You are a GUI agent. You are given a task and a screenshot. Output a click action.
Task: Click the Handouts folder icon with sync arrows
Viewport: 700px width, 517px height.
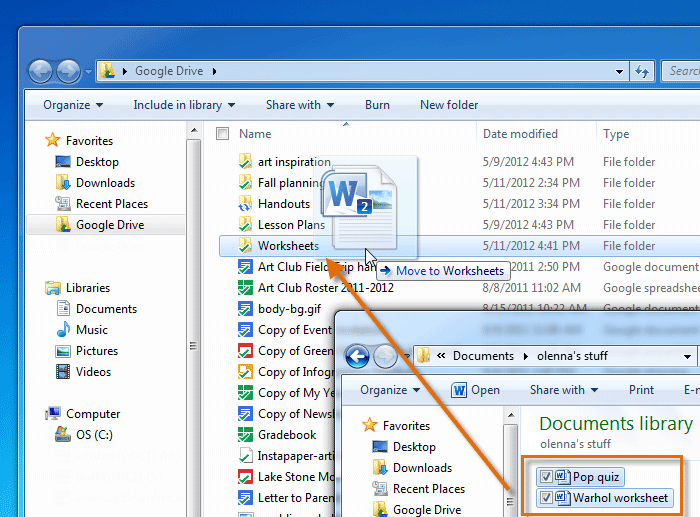coord(245,203)
